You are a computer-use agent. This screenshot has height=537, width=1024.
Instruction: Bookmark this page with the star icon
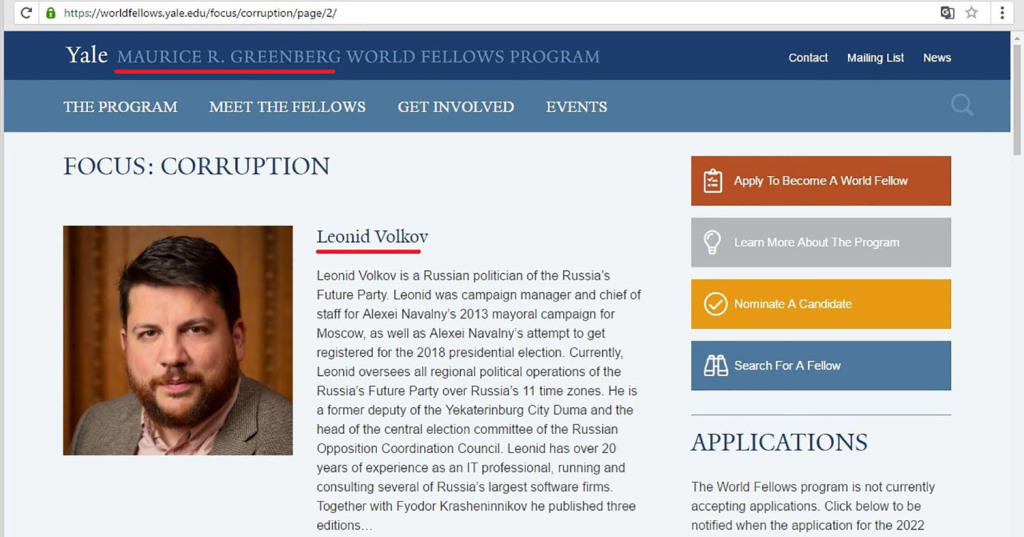coord(972,13)
